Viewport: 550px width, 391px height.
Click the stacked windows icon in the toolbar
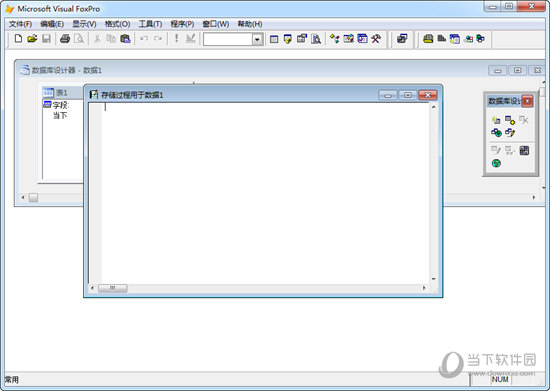[x=402, y=39]
